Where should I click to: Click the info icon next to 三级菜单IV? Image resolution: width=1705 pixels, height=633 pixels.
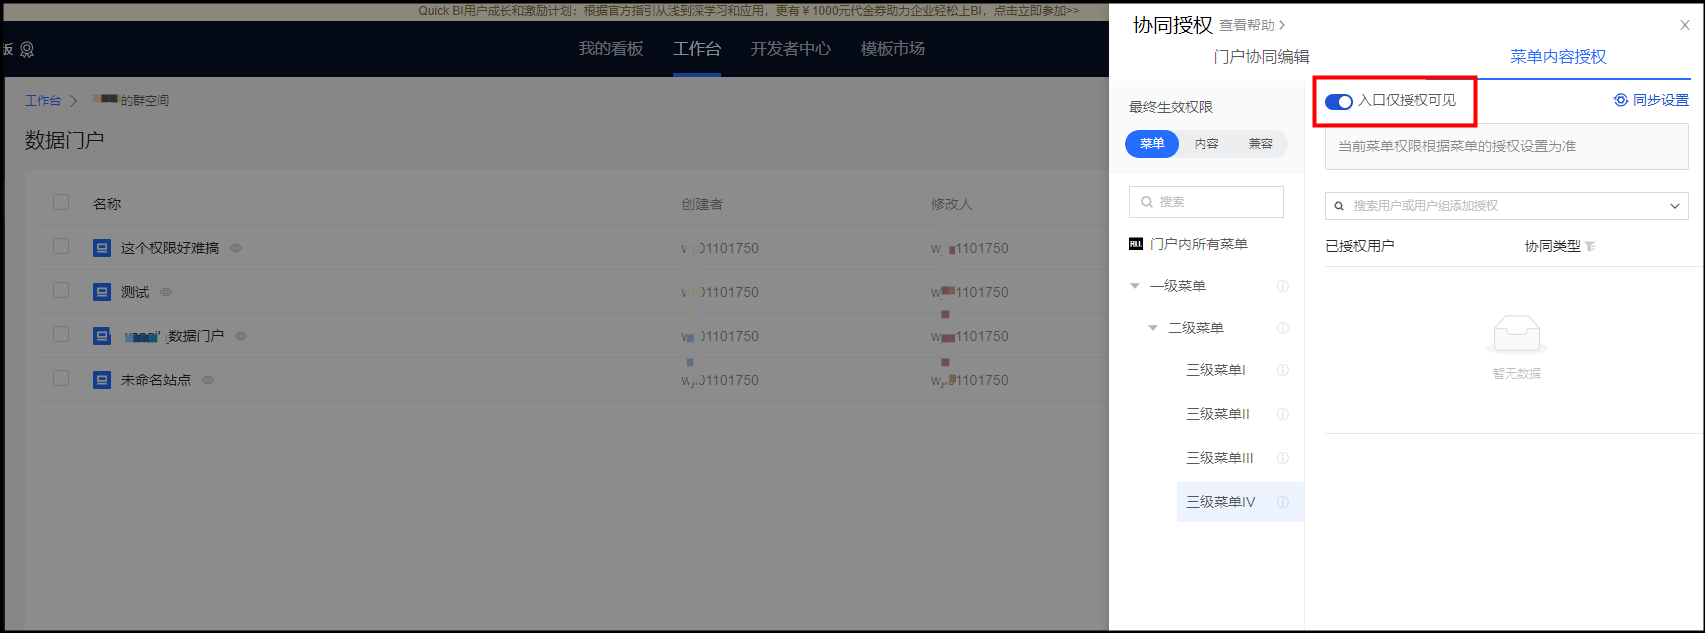click(1283, 502)
